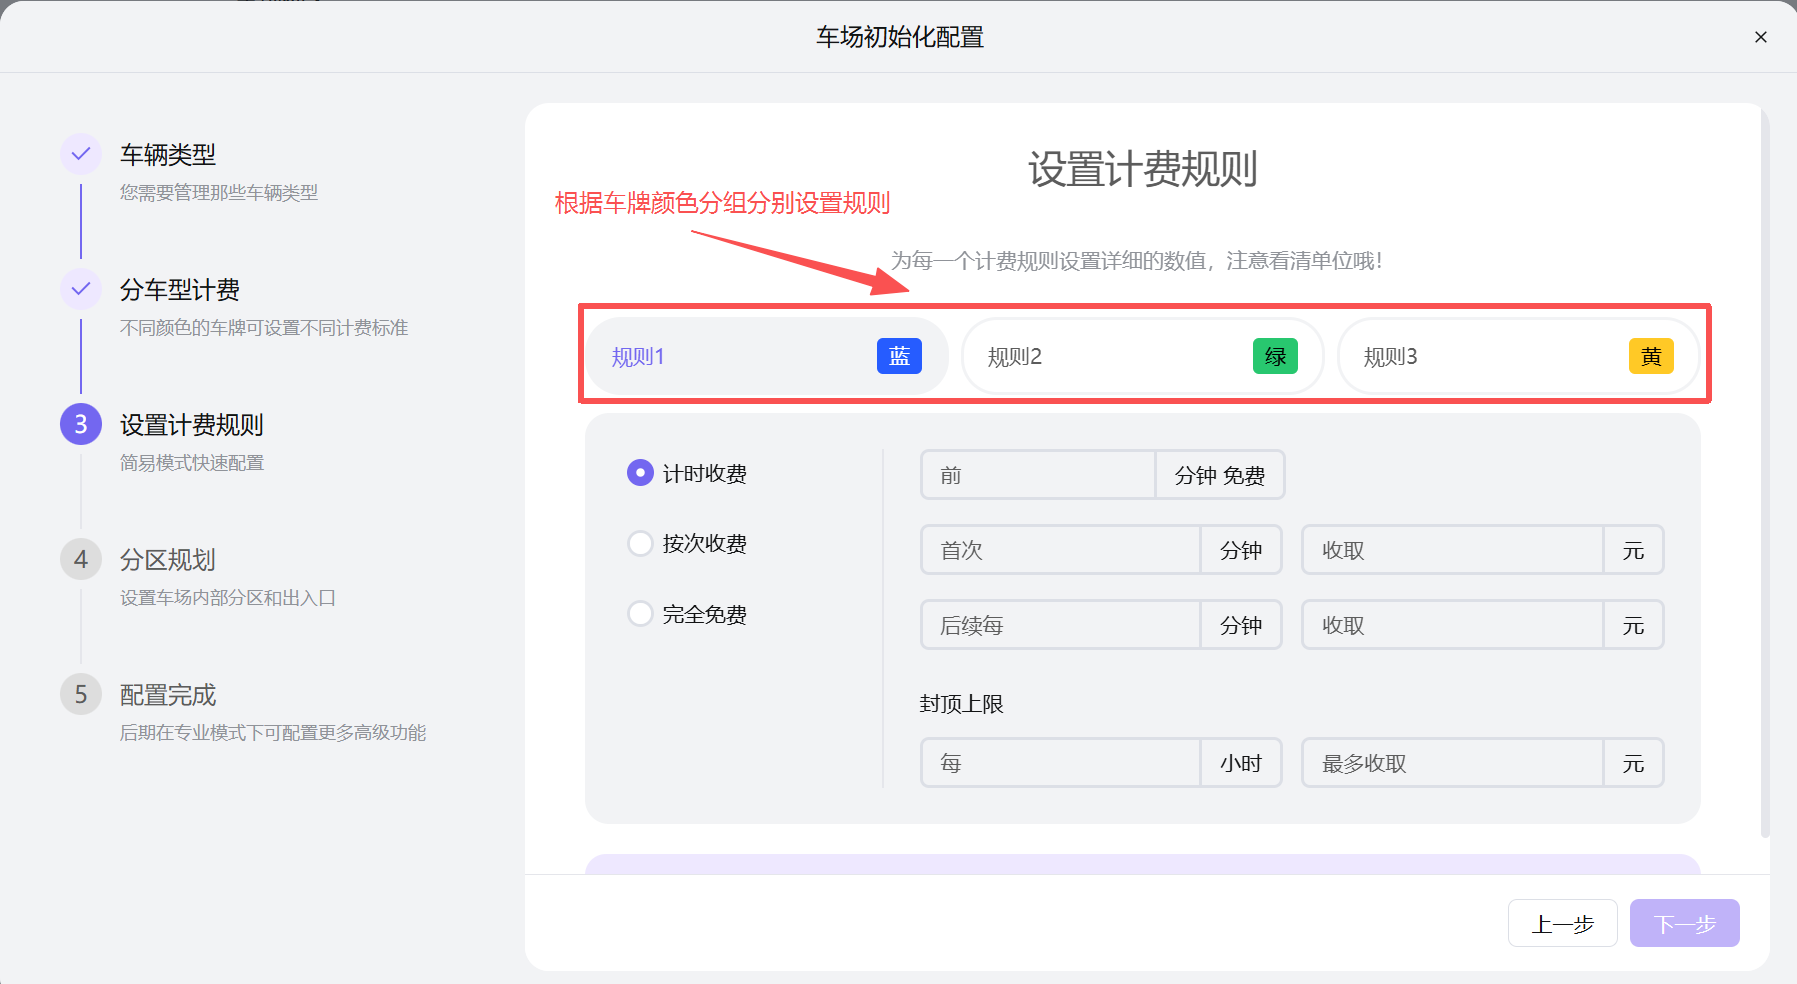Image resolution: width=1797 pixels, height=984 pixels.
Task: Click the free-minutes input before 分钟 免费
Action: click(1038, 475)
